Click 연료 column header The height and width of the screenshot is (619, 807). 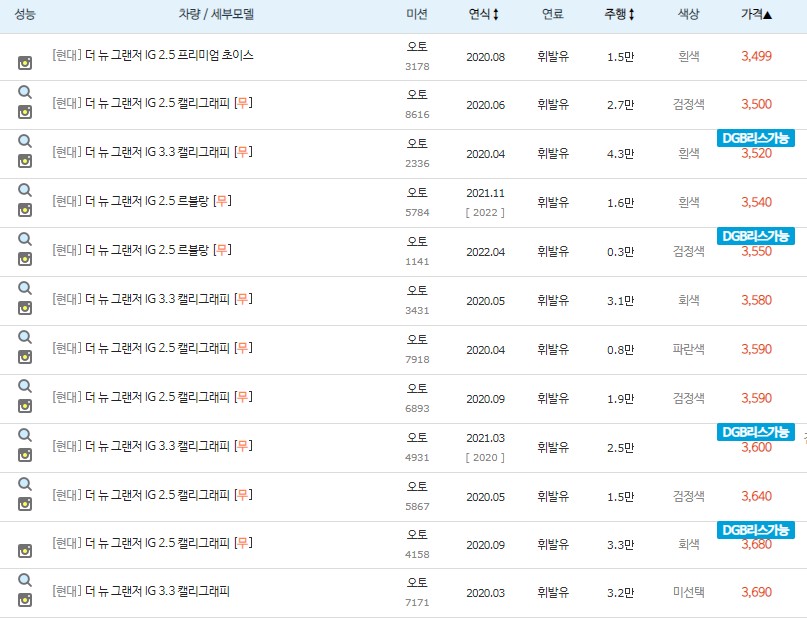tap(553, 14)
